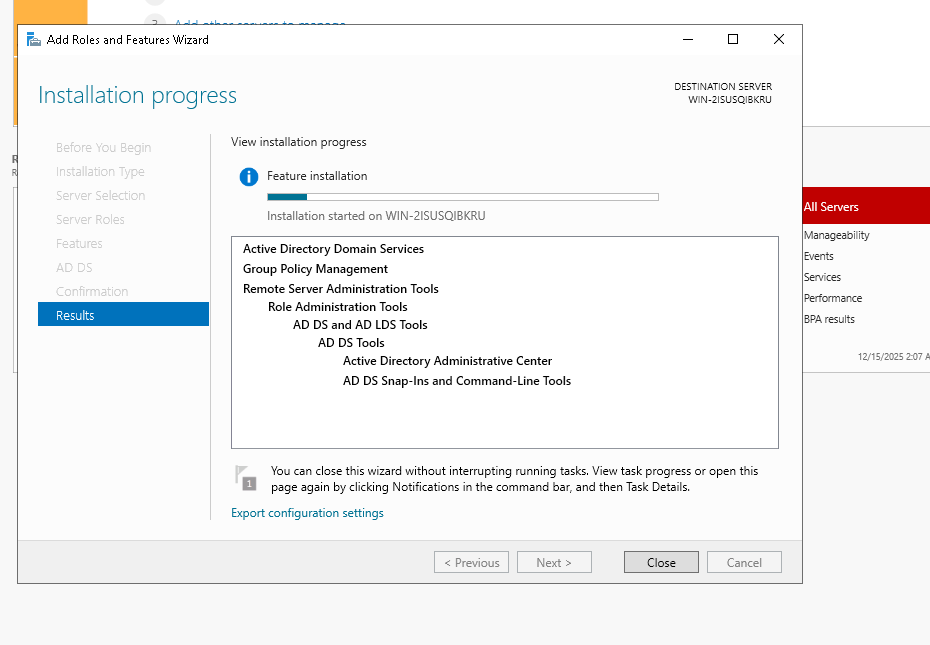Click the notification flag icon near the wizard tip
The height and width of the screenshot is (645, 930).
pos(244,477)
